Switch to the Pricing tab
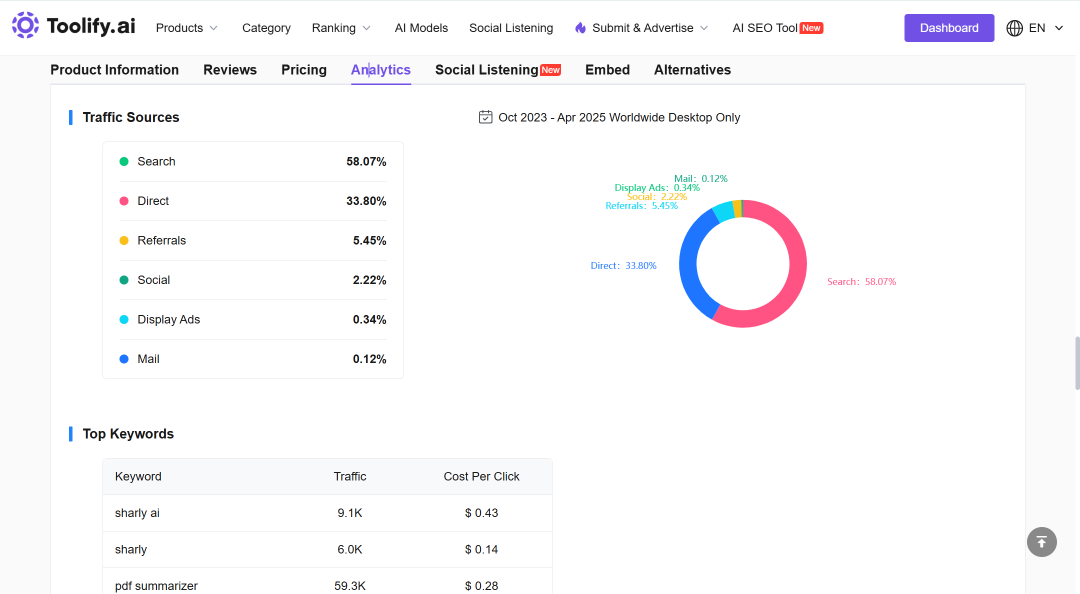The height and width of the screenshot is (594, 1080). tap(304, 70)
